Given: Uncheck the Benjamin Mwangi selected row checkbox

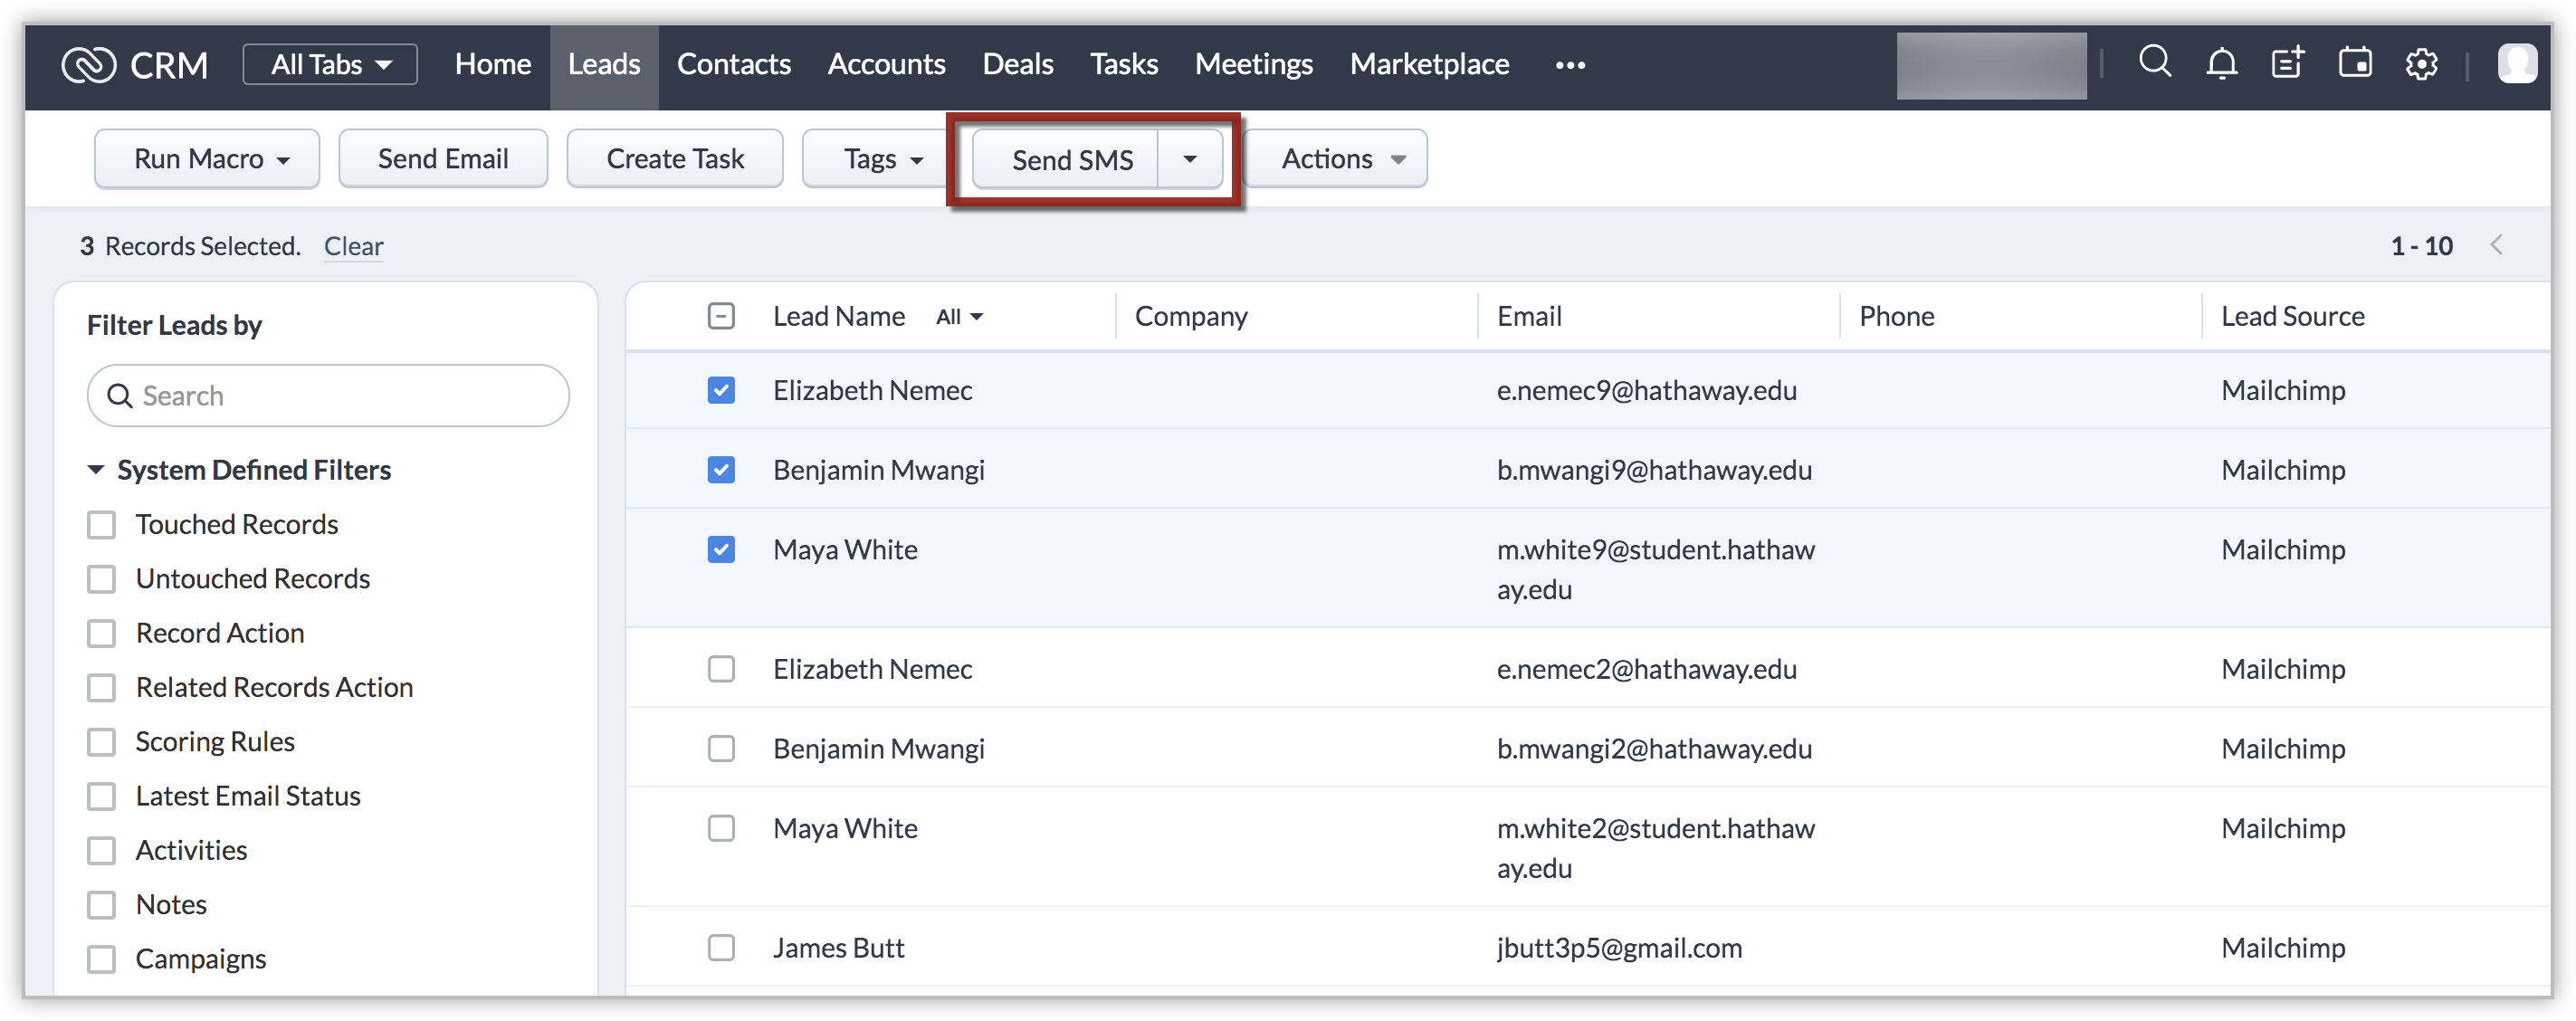Looking at the screenshot, I should (721, 470).
